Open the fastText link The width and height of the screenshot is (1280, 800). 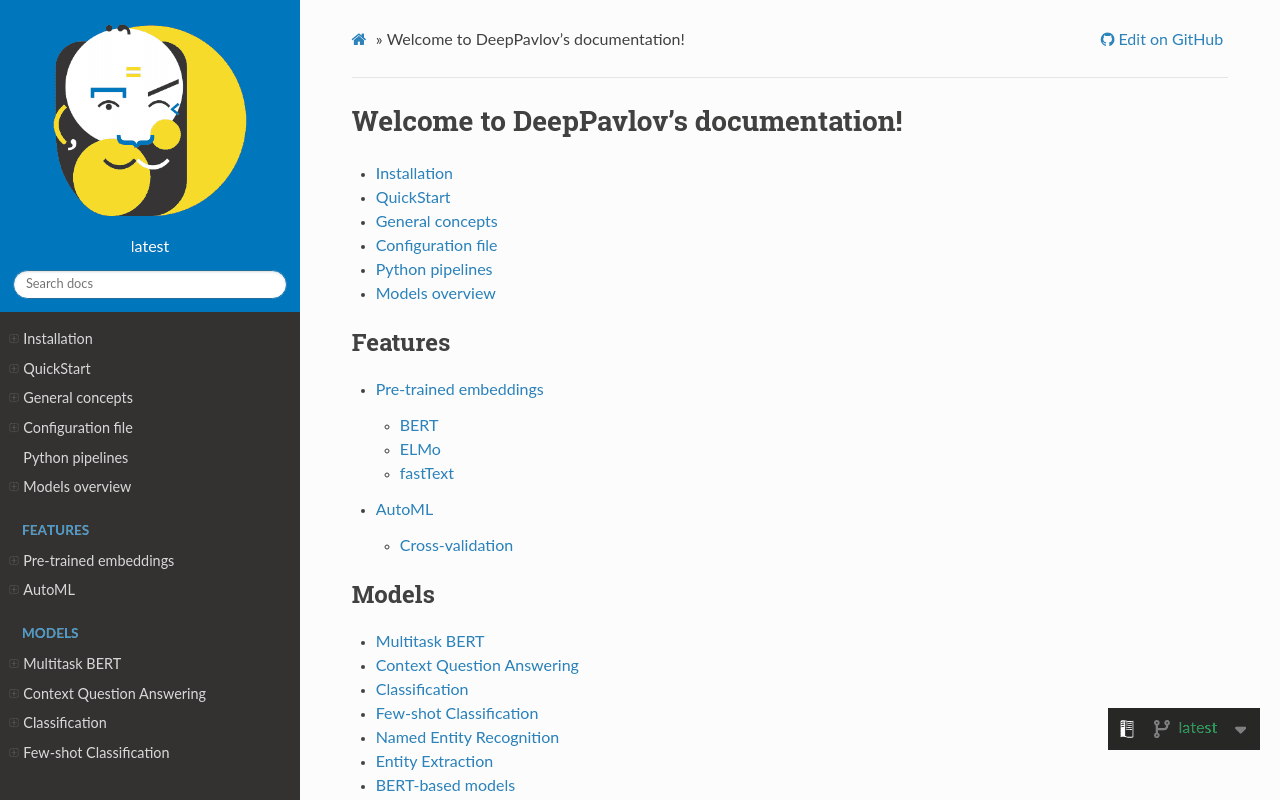coord(427,474)
